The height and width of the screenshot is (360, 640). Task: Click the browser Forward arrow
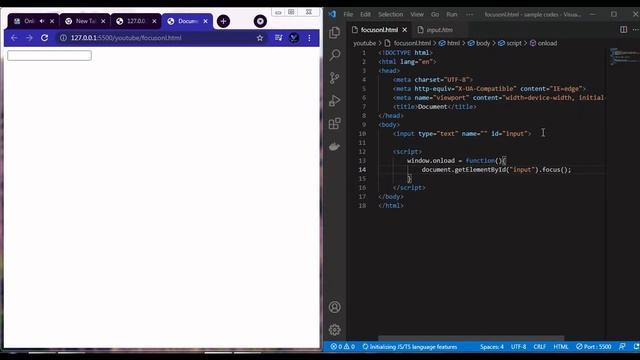point(29,38)
